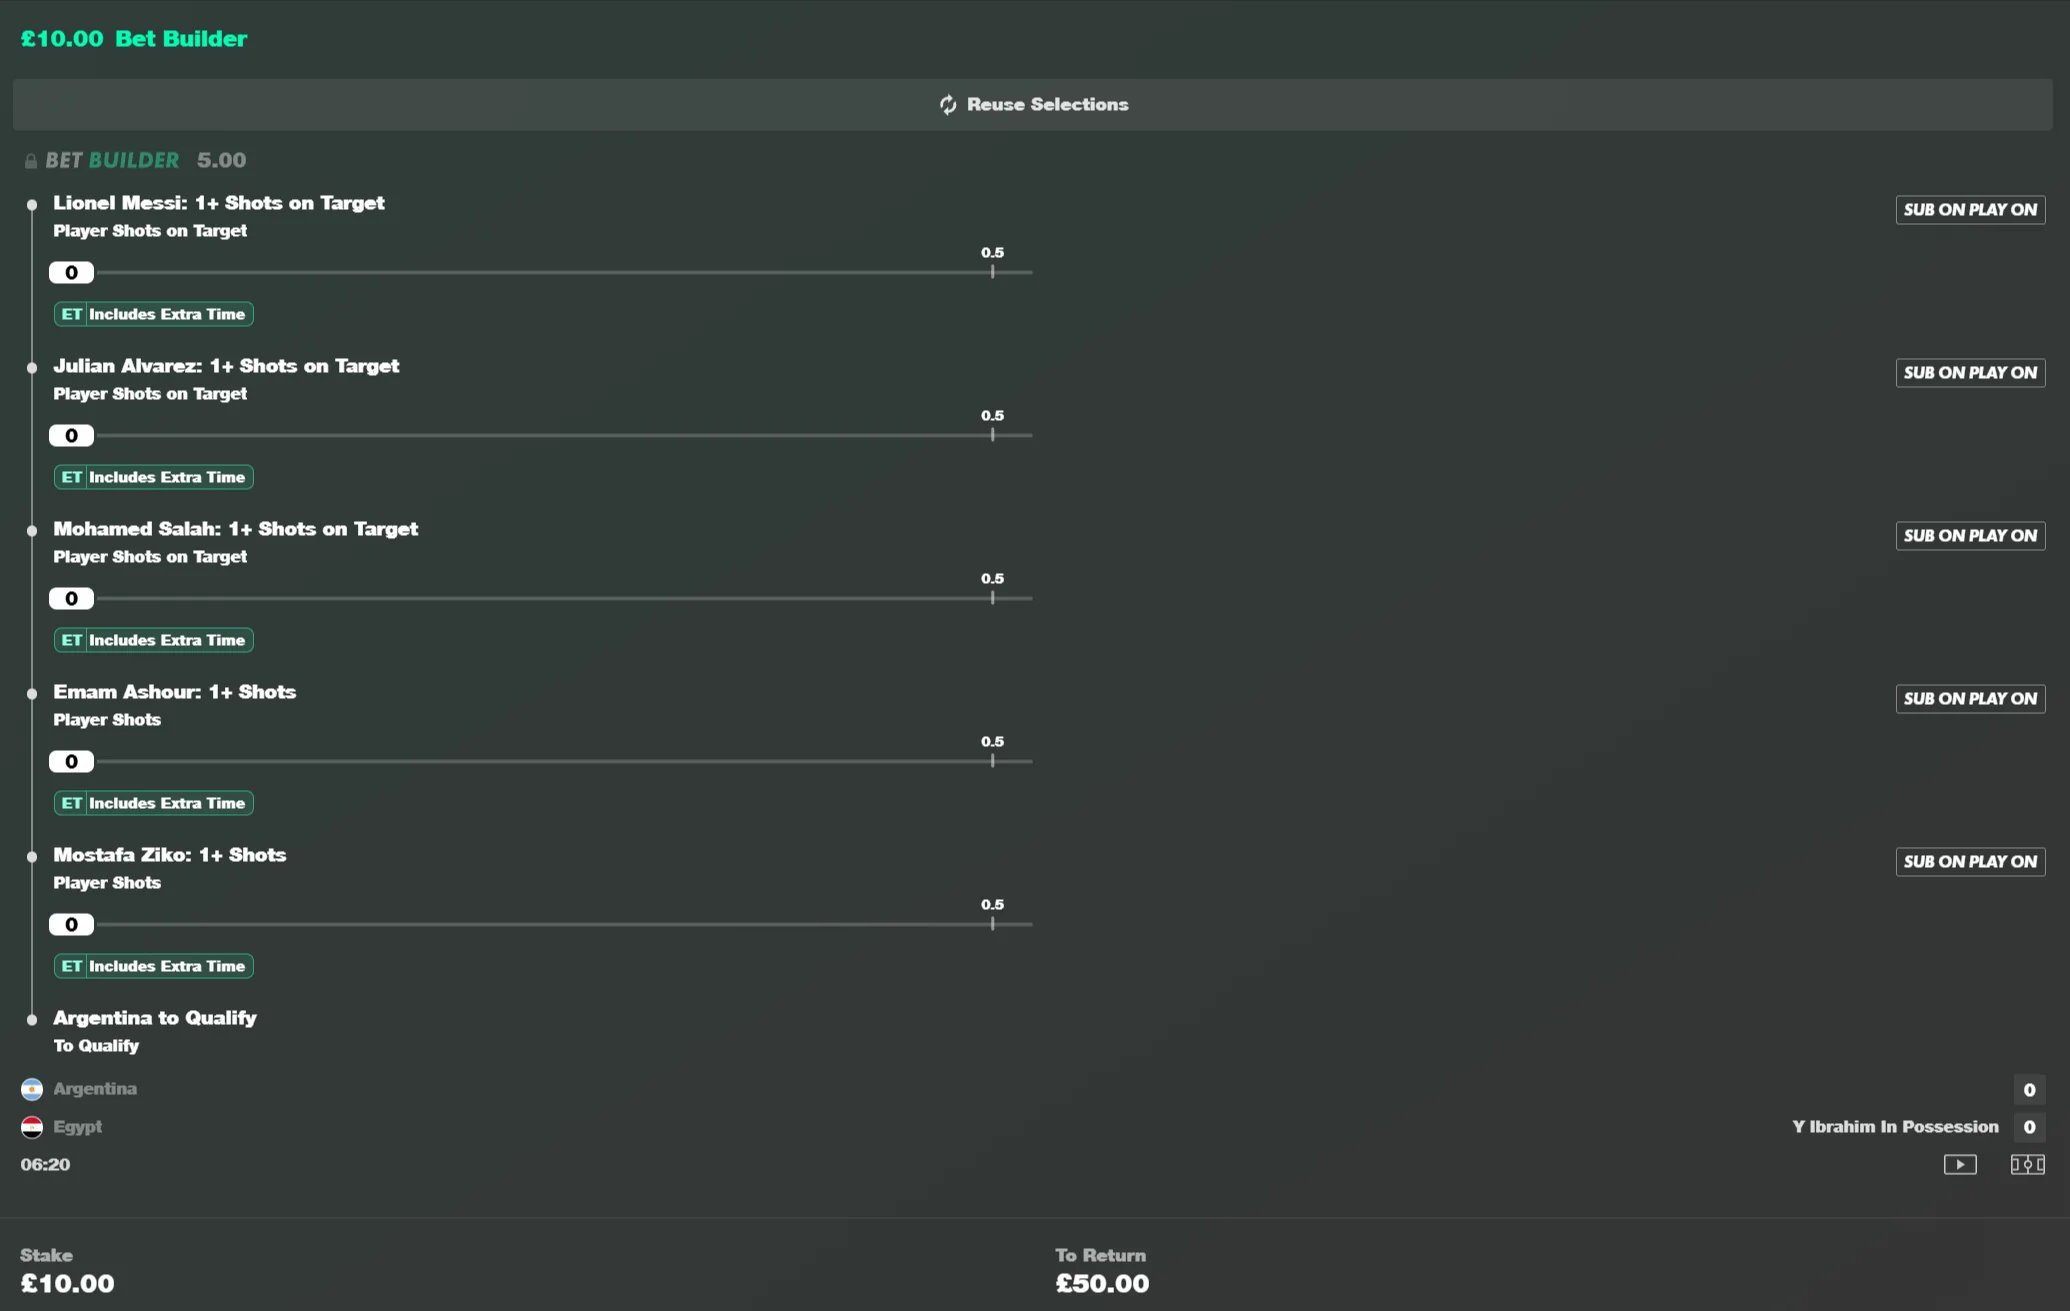Click the Extra Time badge under Mostafa Ziko
The width and height of the screenshot is (2070, 1311).
pos(153,966)
